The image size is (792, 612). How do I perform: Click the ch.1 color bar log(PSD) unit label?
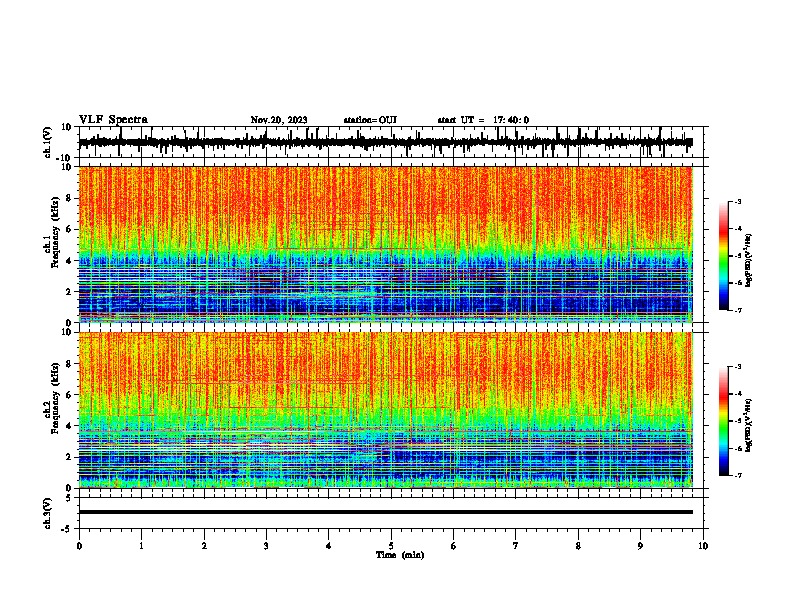(x=748, y=260)
